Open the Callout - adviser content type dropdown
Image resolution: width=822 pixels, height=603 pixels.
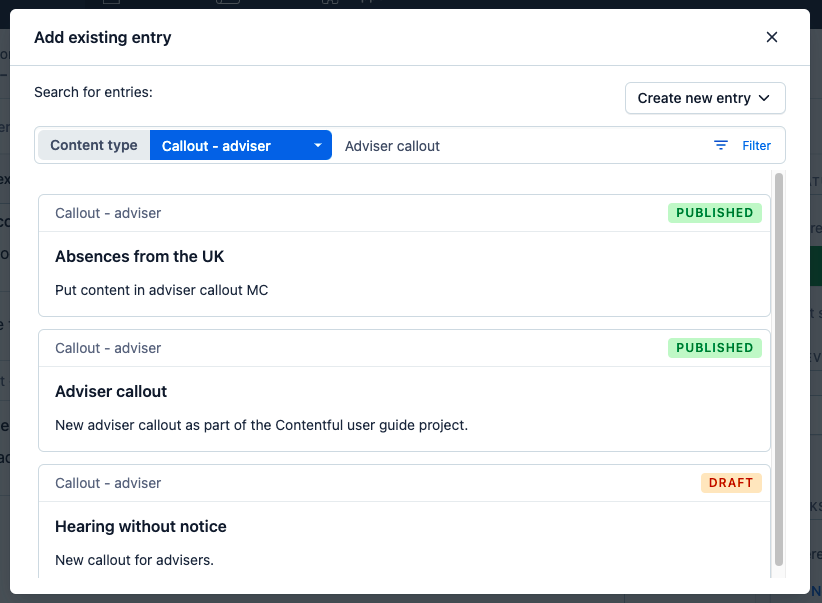tap(240, 145)
